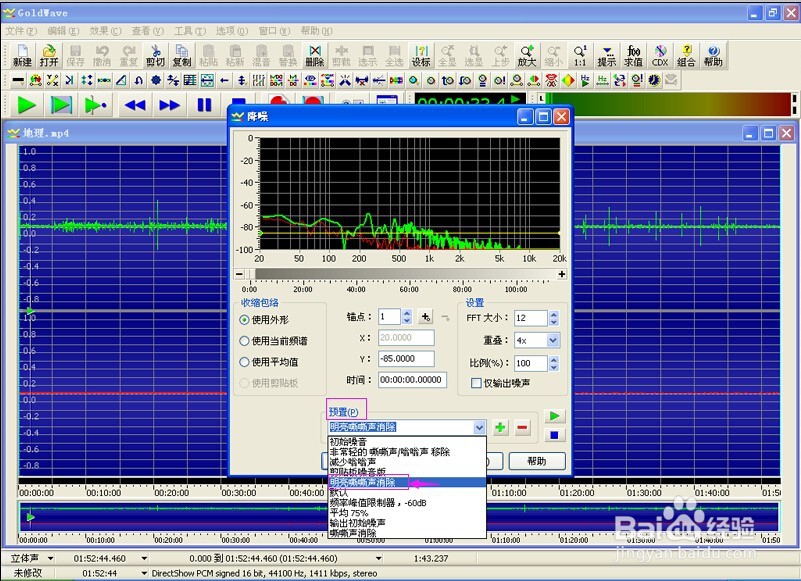Adjust the 比例(%) spinner arrows
Image resolution: width=801 pixels, height=581 pixels.
coord(554,363)
